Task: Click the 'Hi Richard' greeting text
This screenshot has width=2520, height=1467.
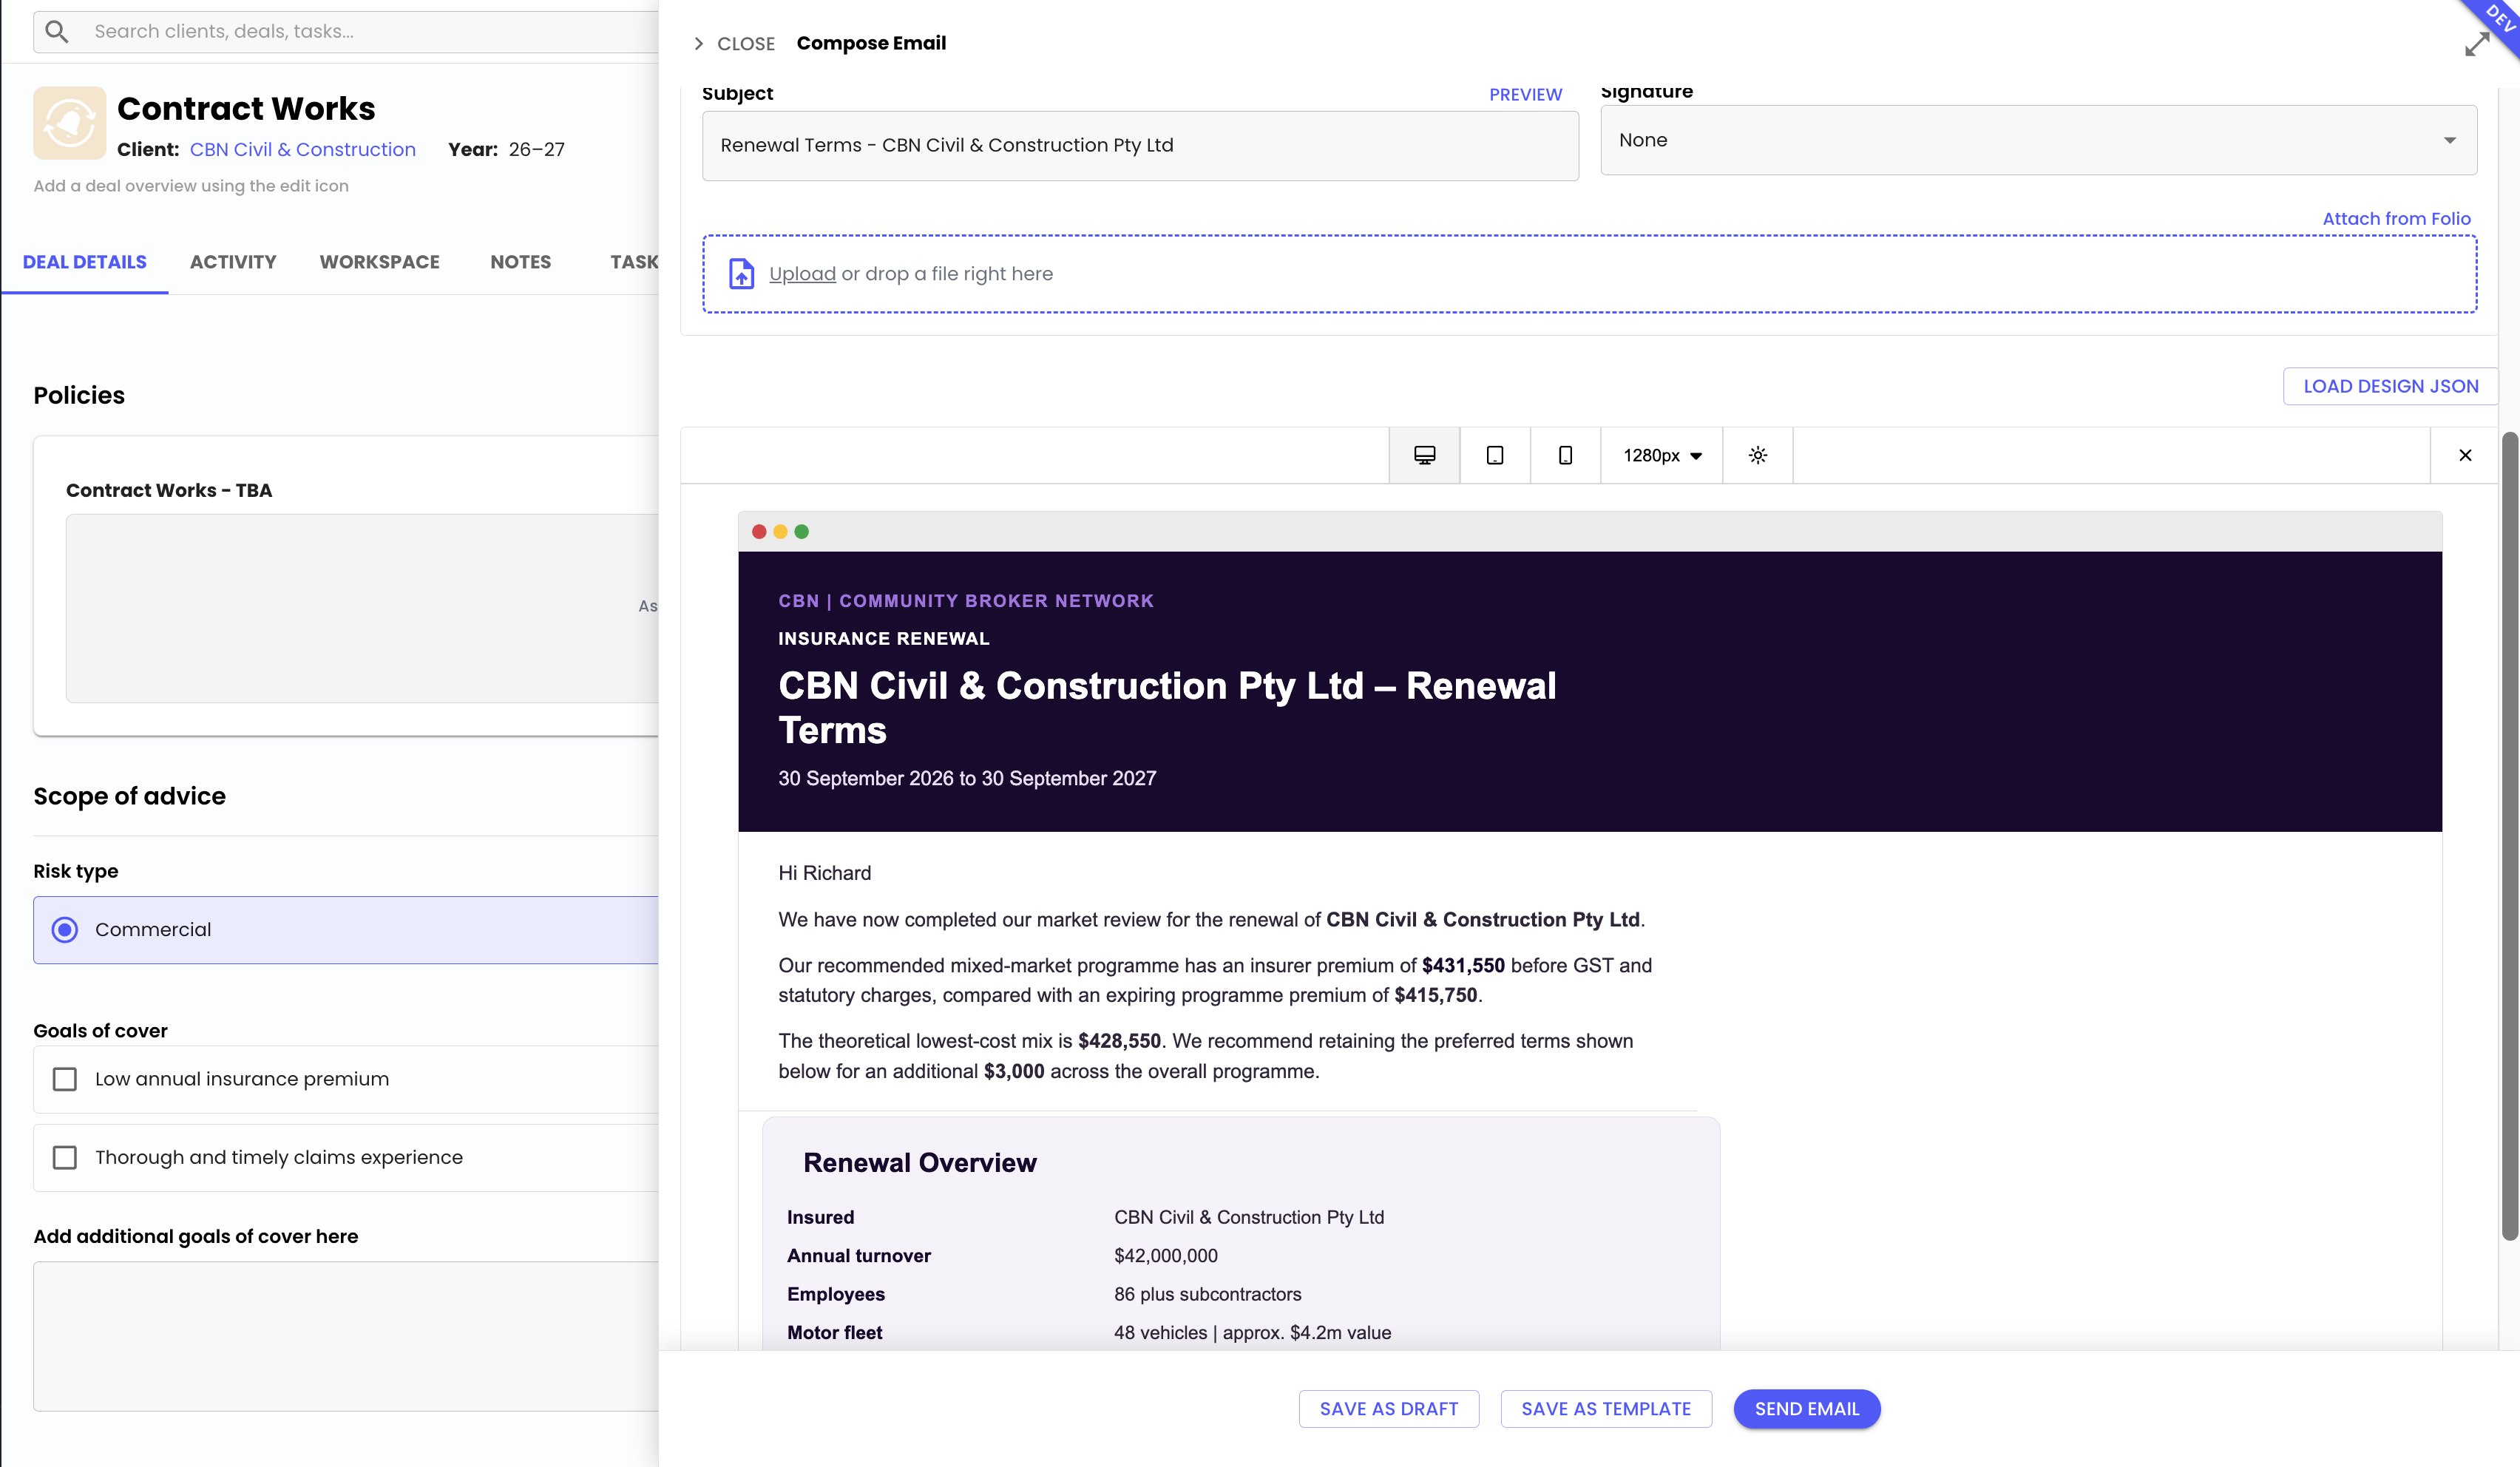Action: [x=824, y=873]
